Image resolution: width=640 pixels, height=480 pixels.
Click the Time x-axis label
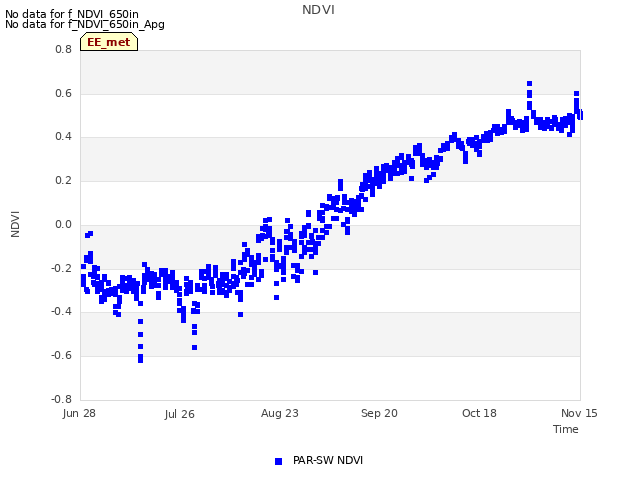click(x=566, y=429)
